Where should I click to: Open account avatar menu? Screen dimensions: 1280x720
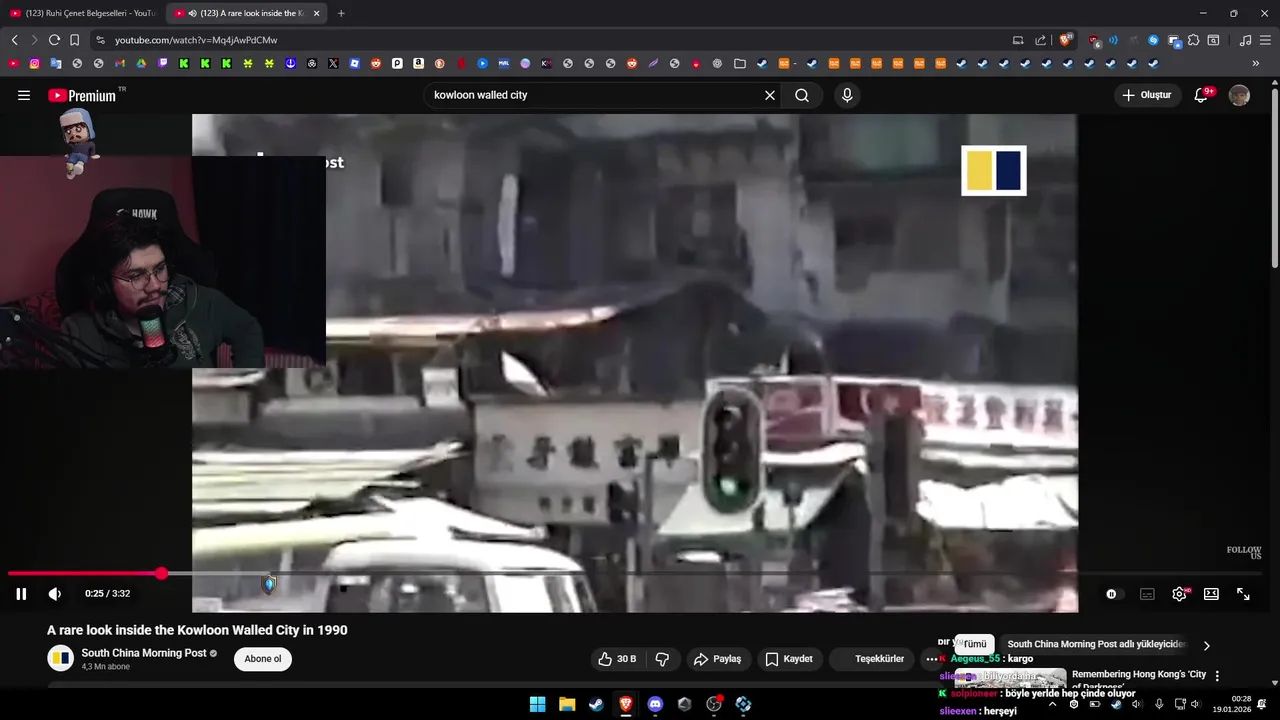[1239, 95]
